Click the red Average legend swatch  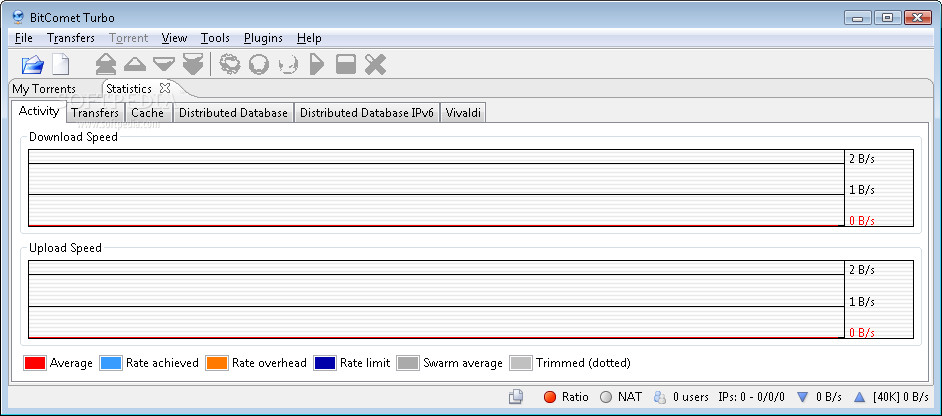pos(34,363)
